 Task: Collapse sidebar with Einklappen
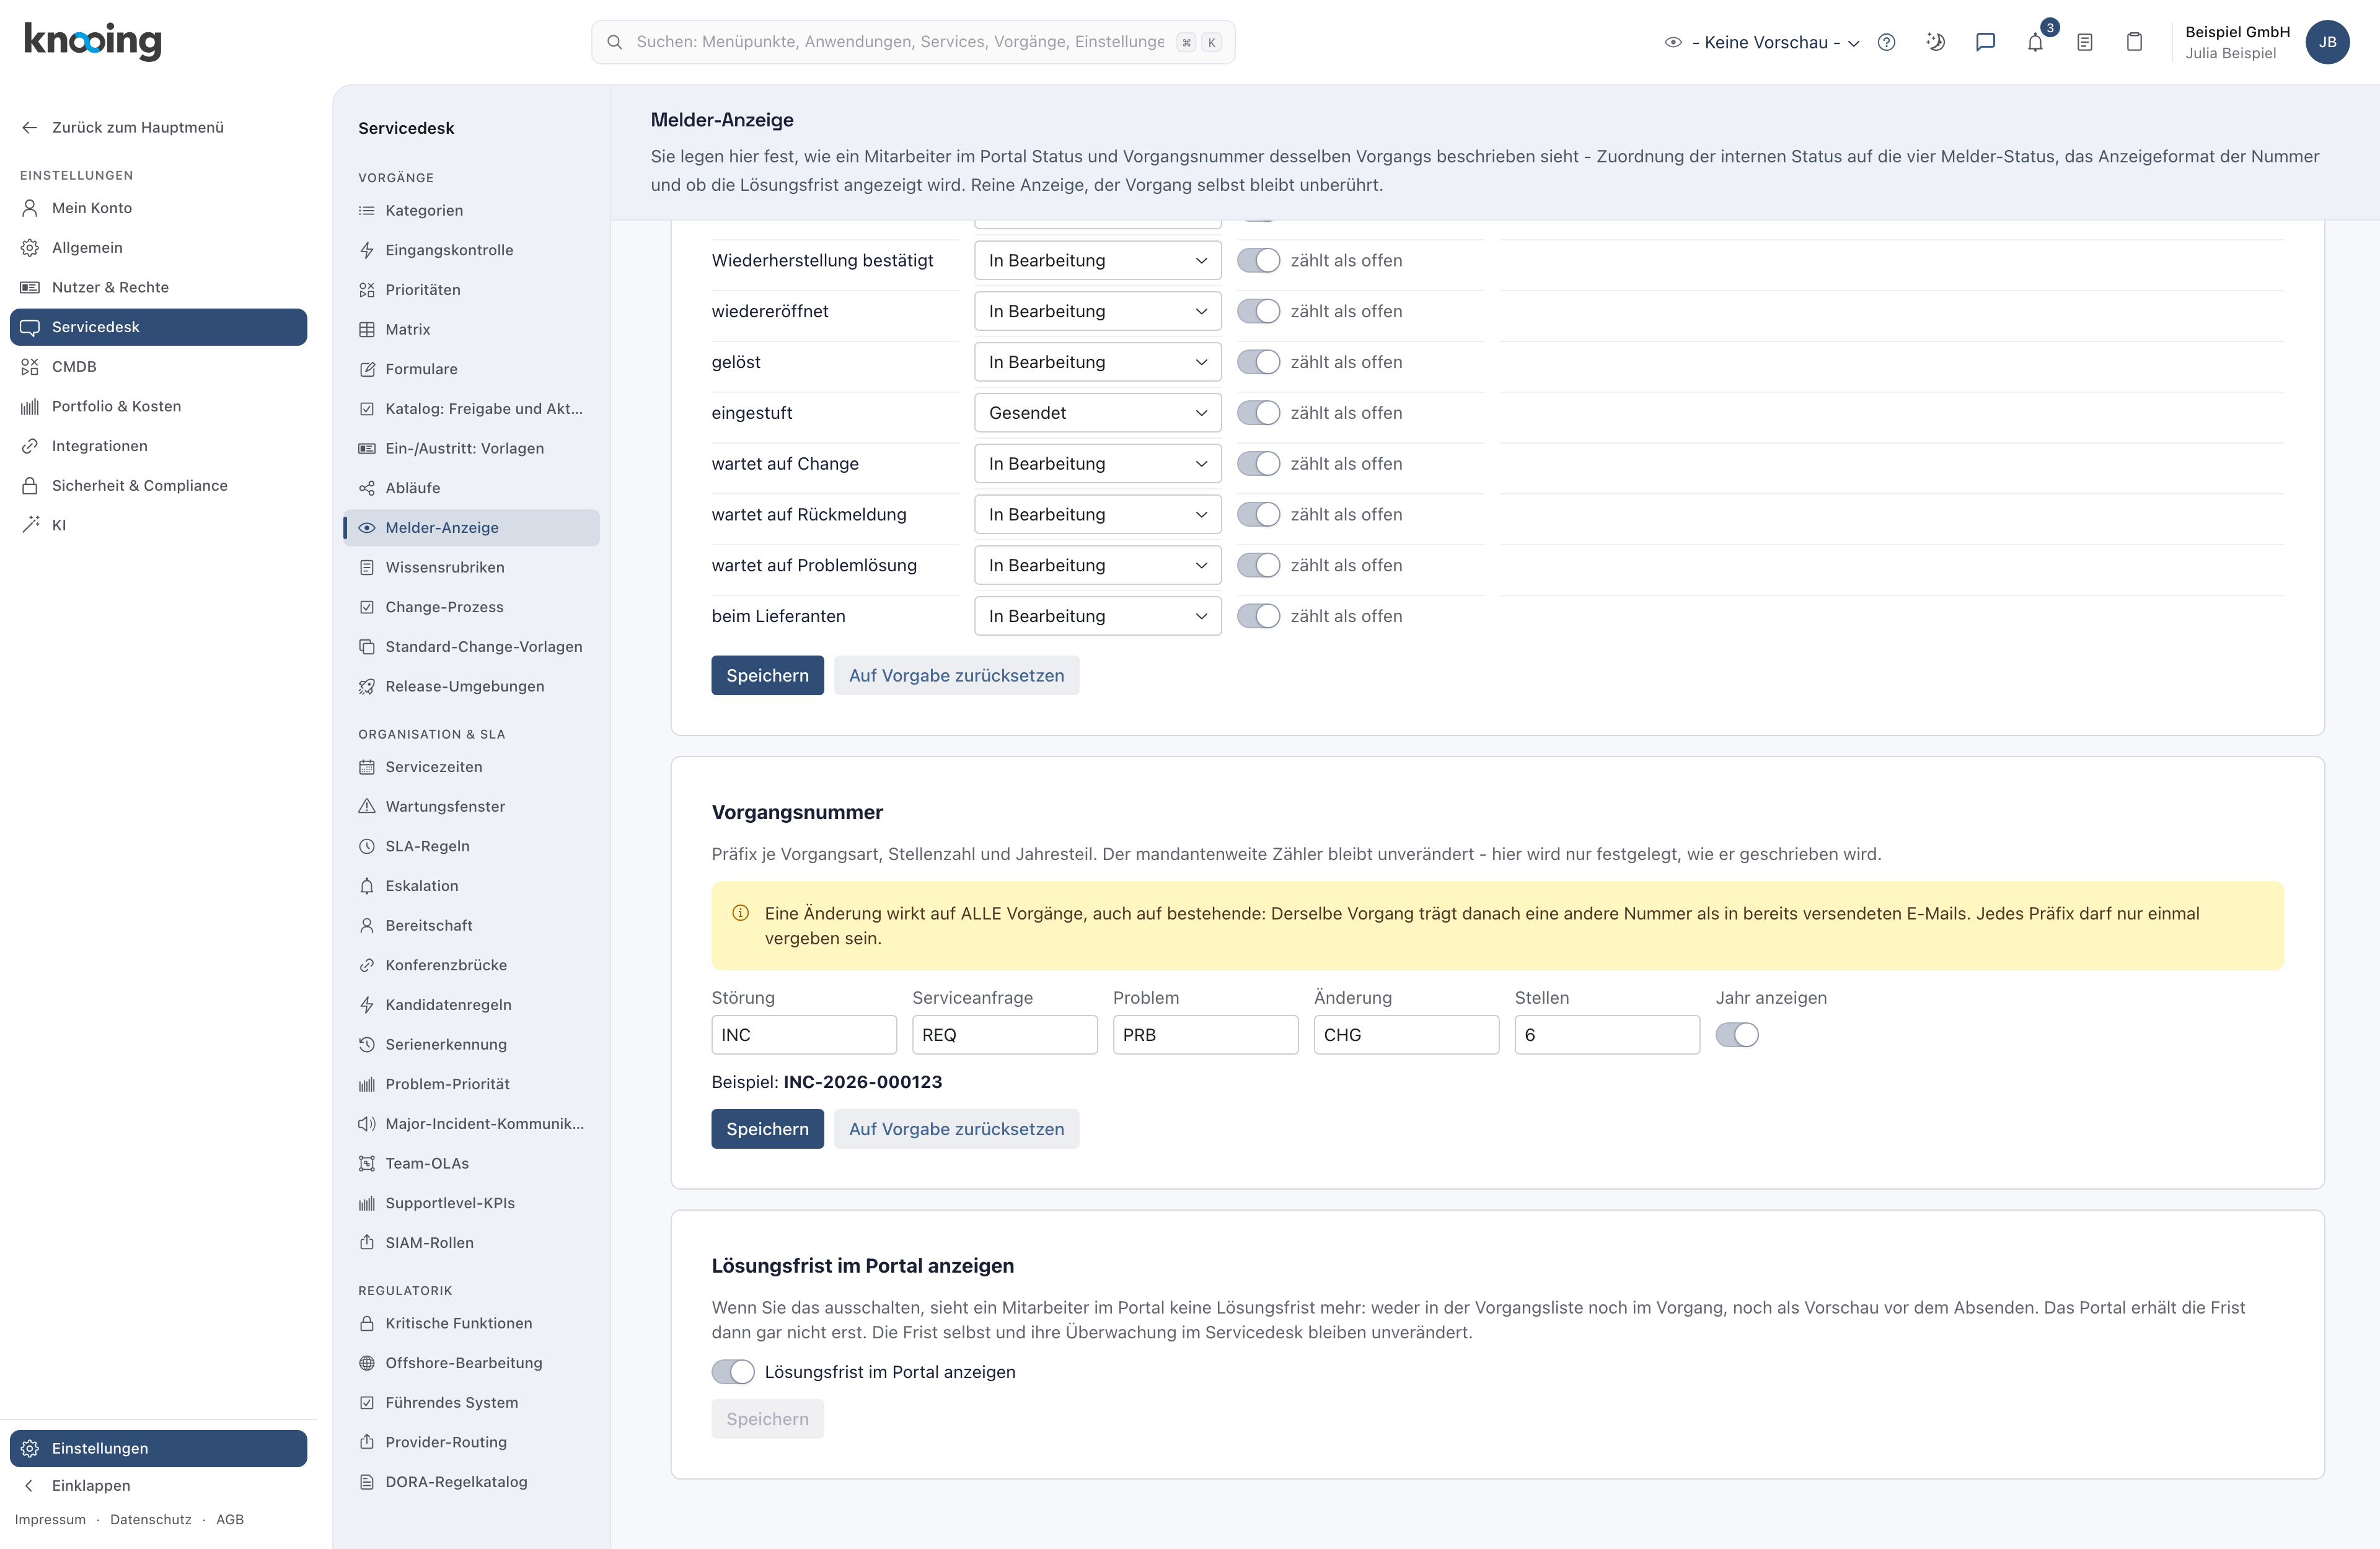(x=158, y=1486)
